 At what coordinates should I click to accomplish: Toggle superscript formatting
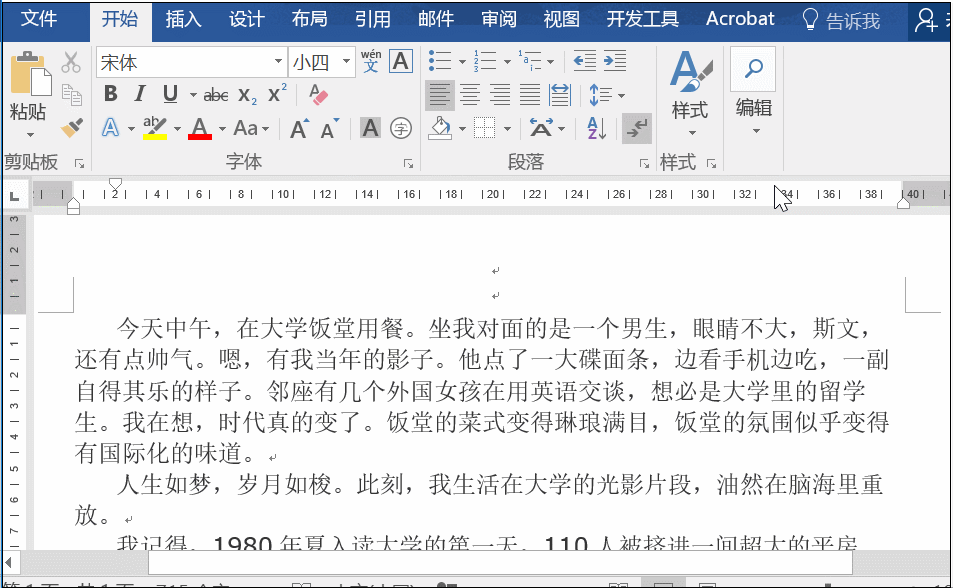point(277,94)
